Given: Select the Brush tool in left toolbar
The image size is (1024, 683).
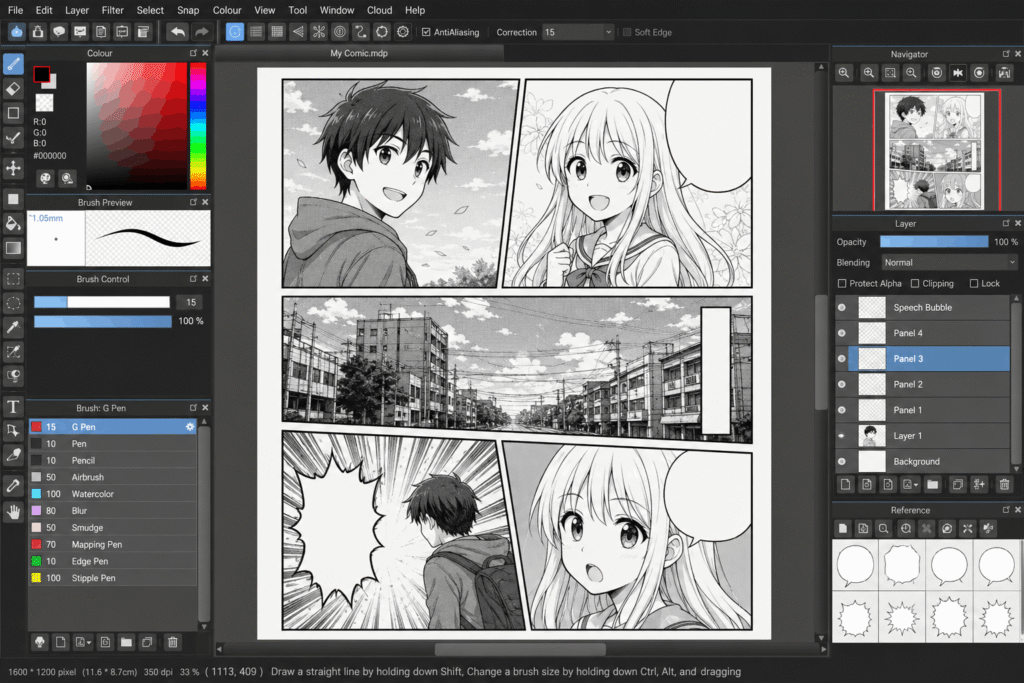Looking at the screenshot, I should click(13, 64).
